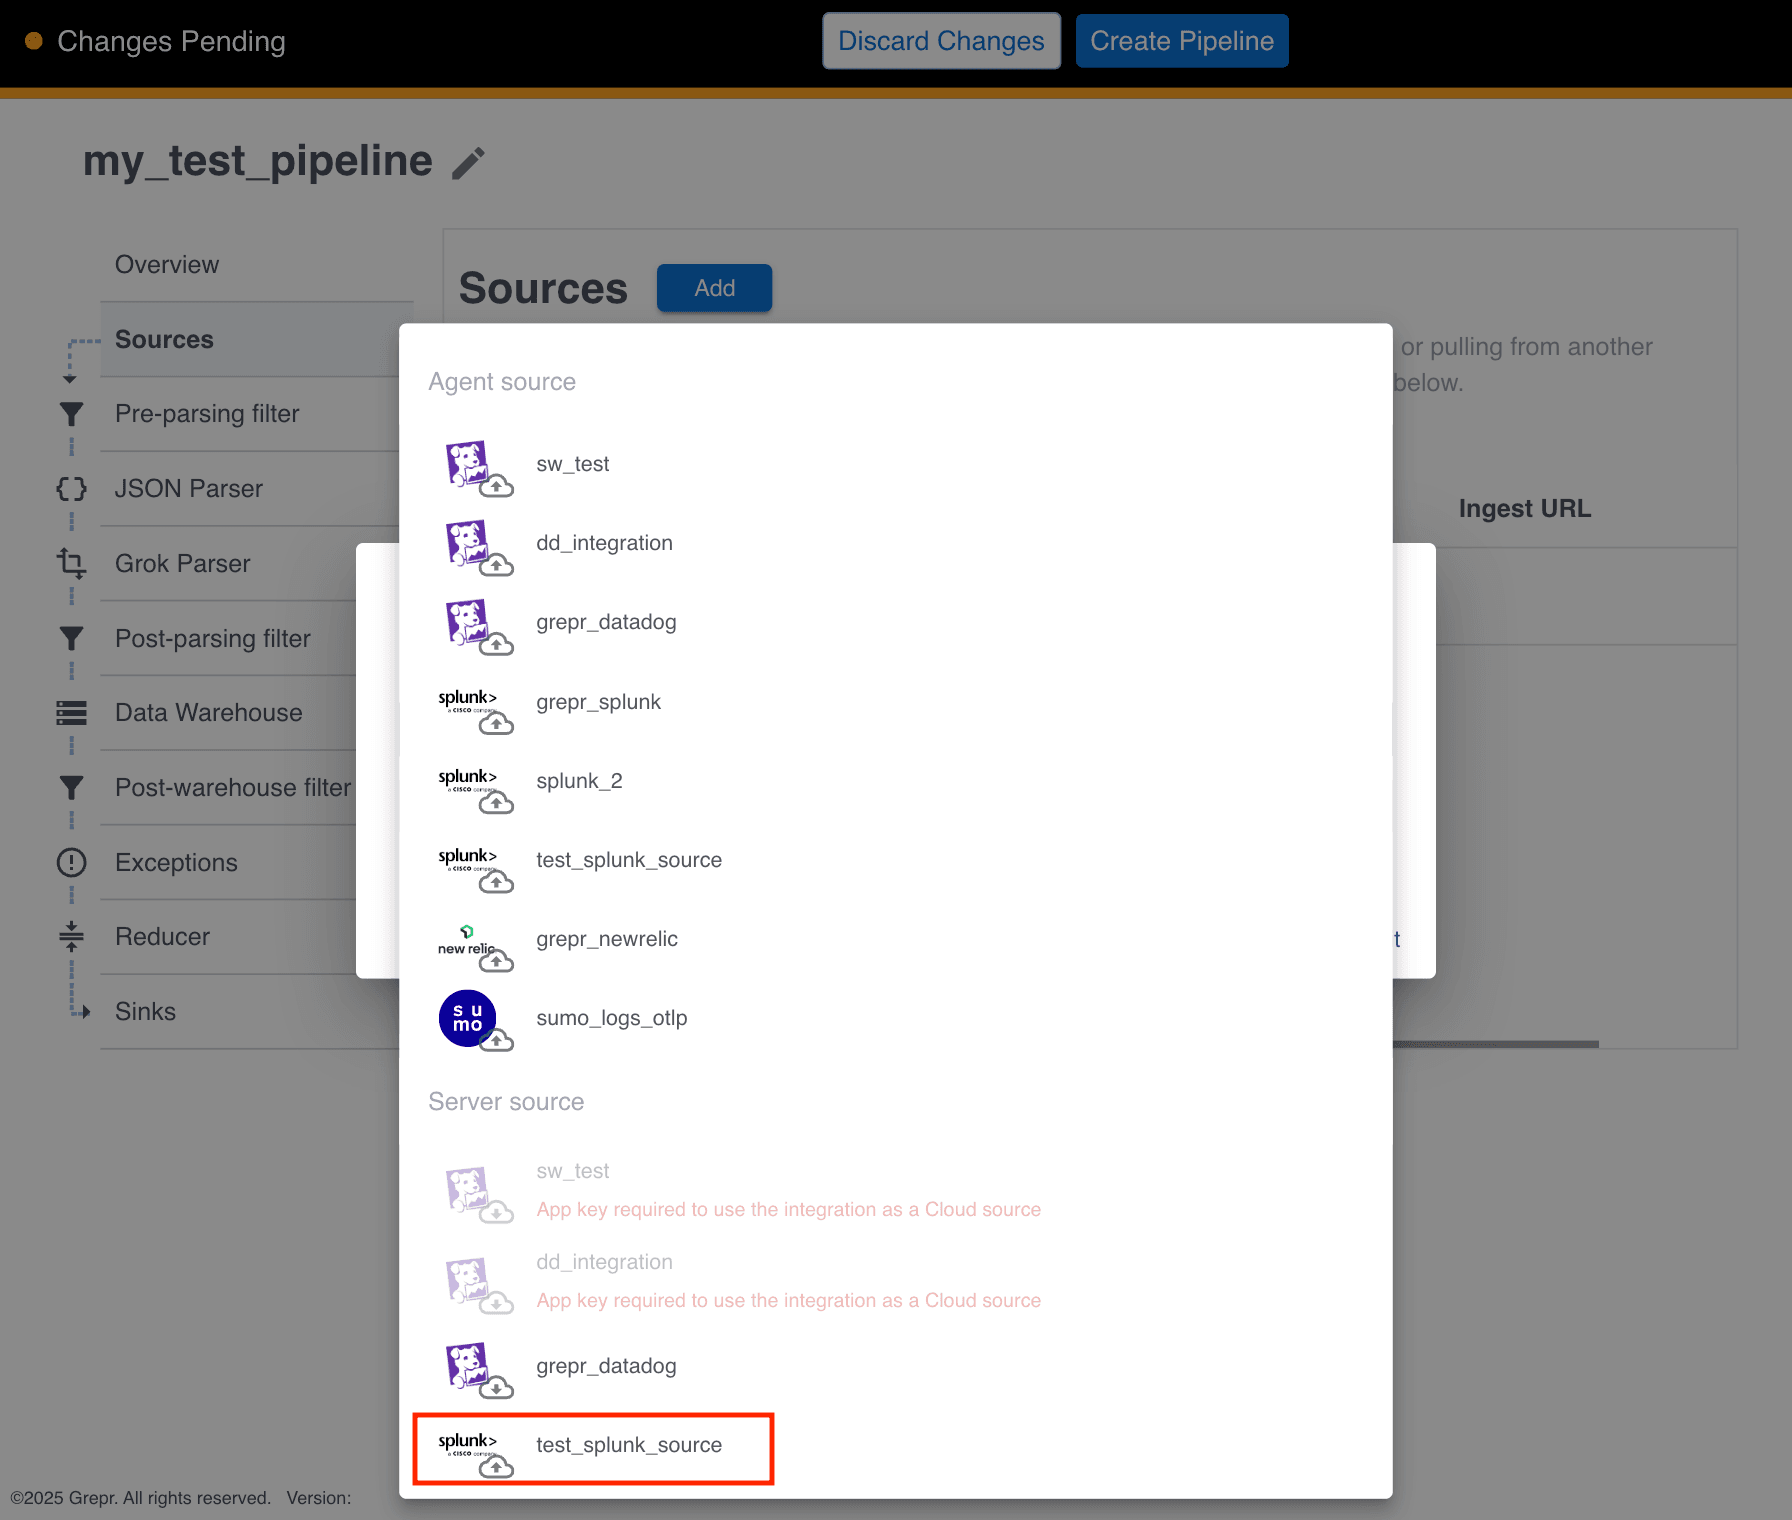Viewport: 1792px width, 1520px height.
Task: Click the pencil icon to rename my_test_pipeline
Action: pyautogui.click(x=468, y=162)
